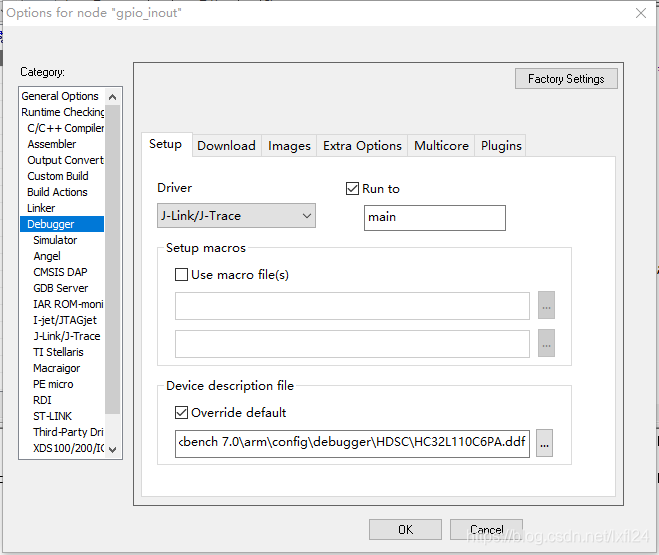This screenshot has height=555, width=659.
Task: Select highlighted Debugger category
Action: (x=62, y=224)
